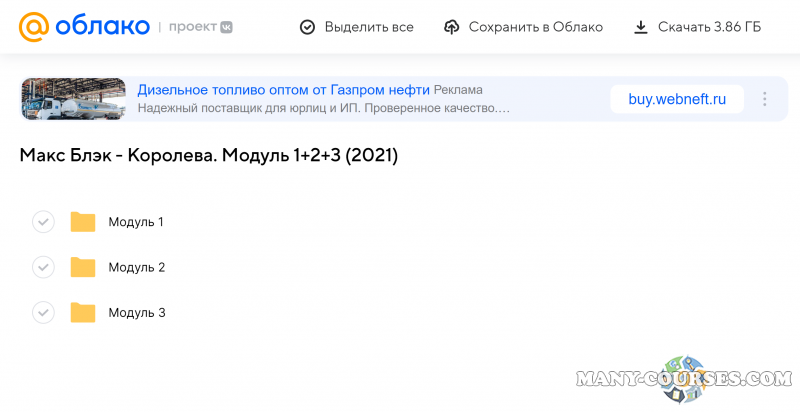Tick the checkbox for Модуль 1

43,222
